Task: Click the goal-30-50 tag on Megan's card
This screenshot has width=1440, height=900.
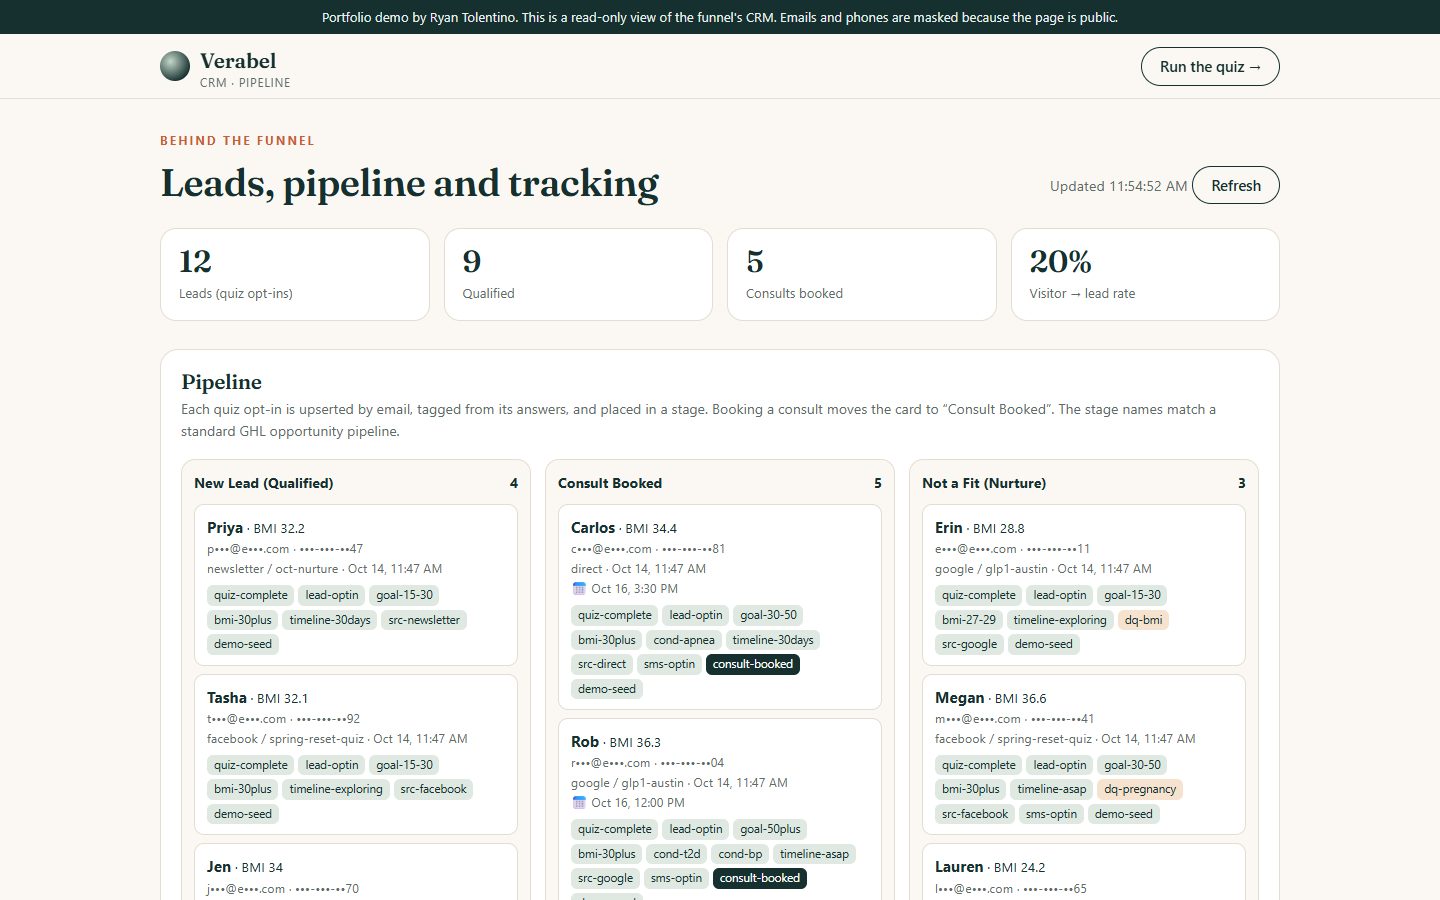Action: click(1133, 765)
